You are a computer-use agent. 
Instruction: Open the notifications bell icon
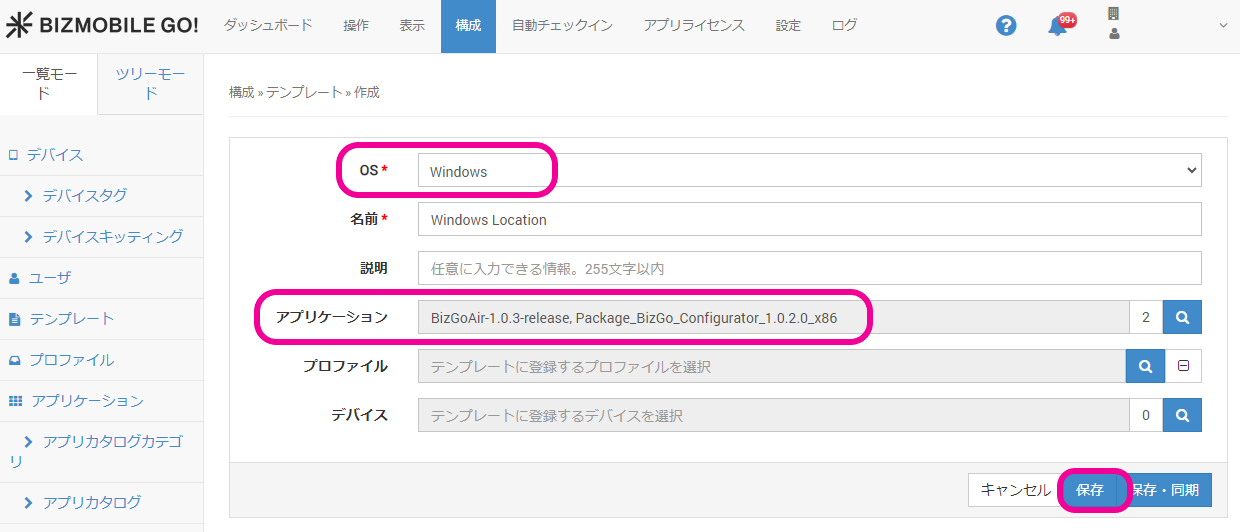1058,26
